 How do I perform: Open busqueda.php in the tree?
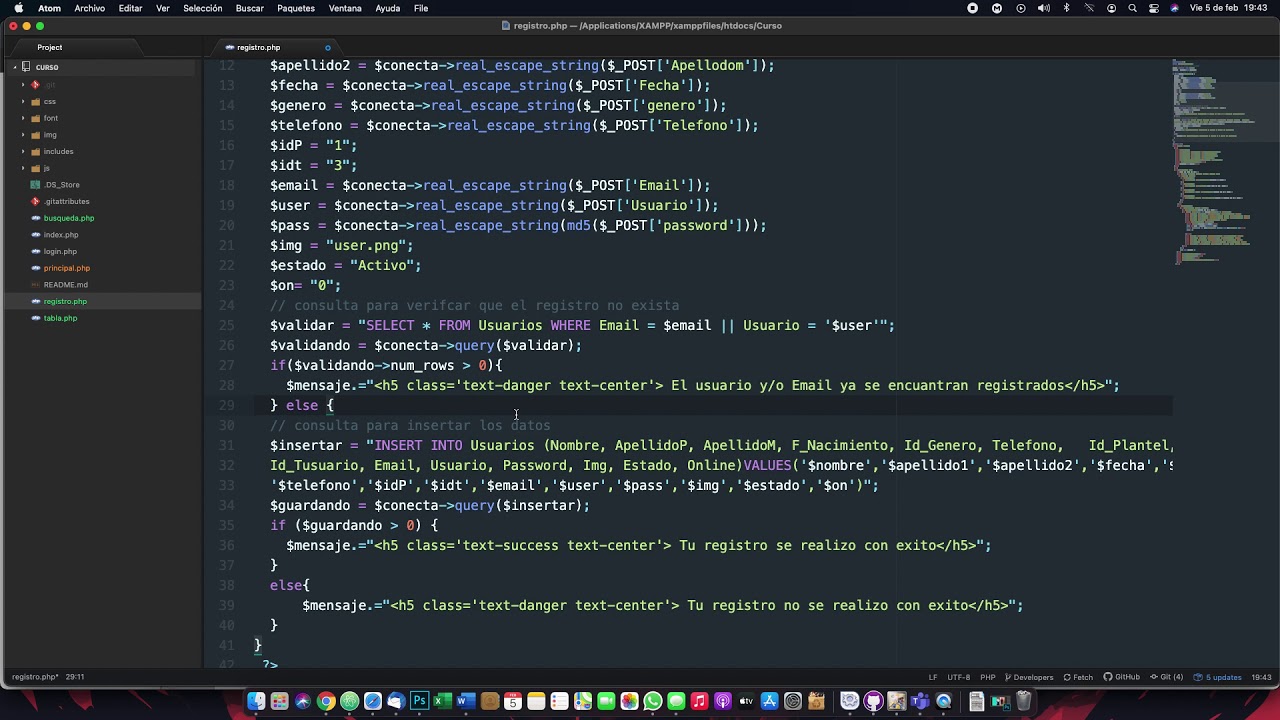[68, 218]
